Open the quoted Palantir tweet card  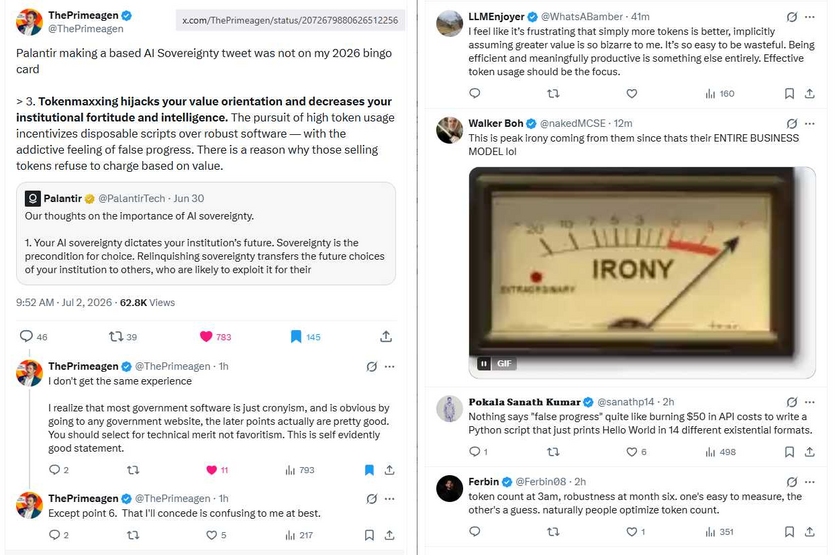206,233
